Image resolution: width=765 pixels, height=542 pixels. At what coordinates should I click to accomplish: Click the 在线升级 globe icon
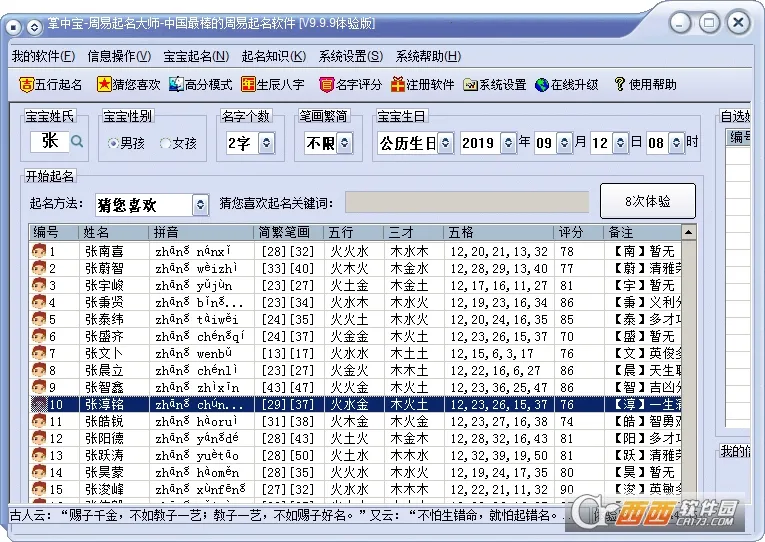542,85
